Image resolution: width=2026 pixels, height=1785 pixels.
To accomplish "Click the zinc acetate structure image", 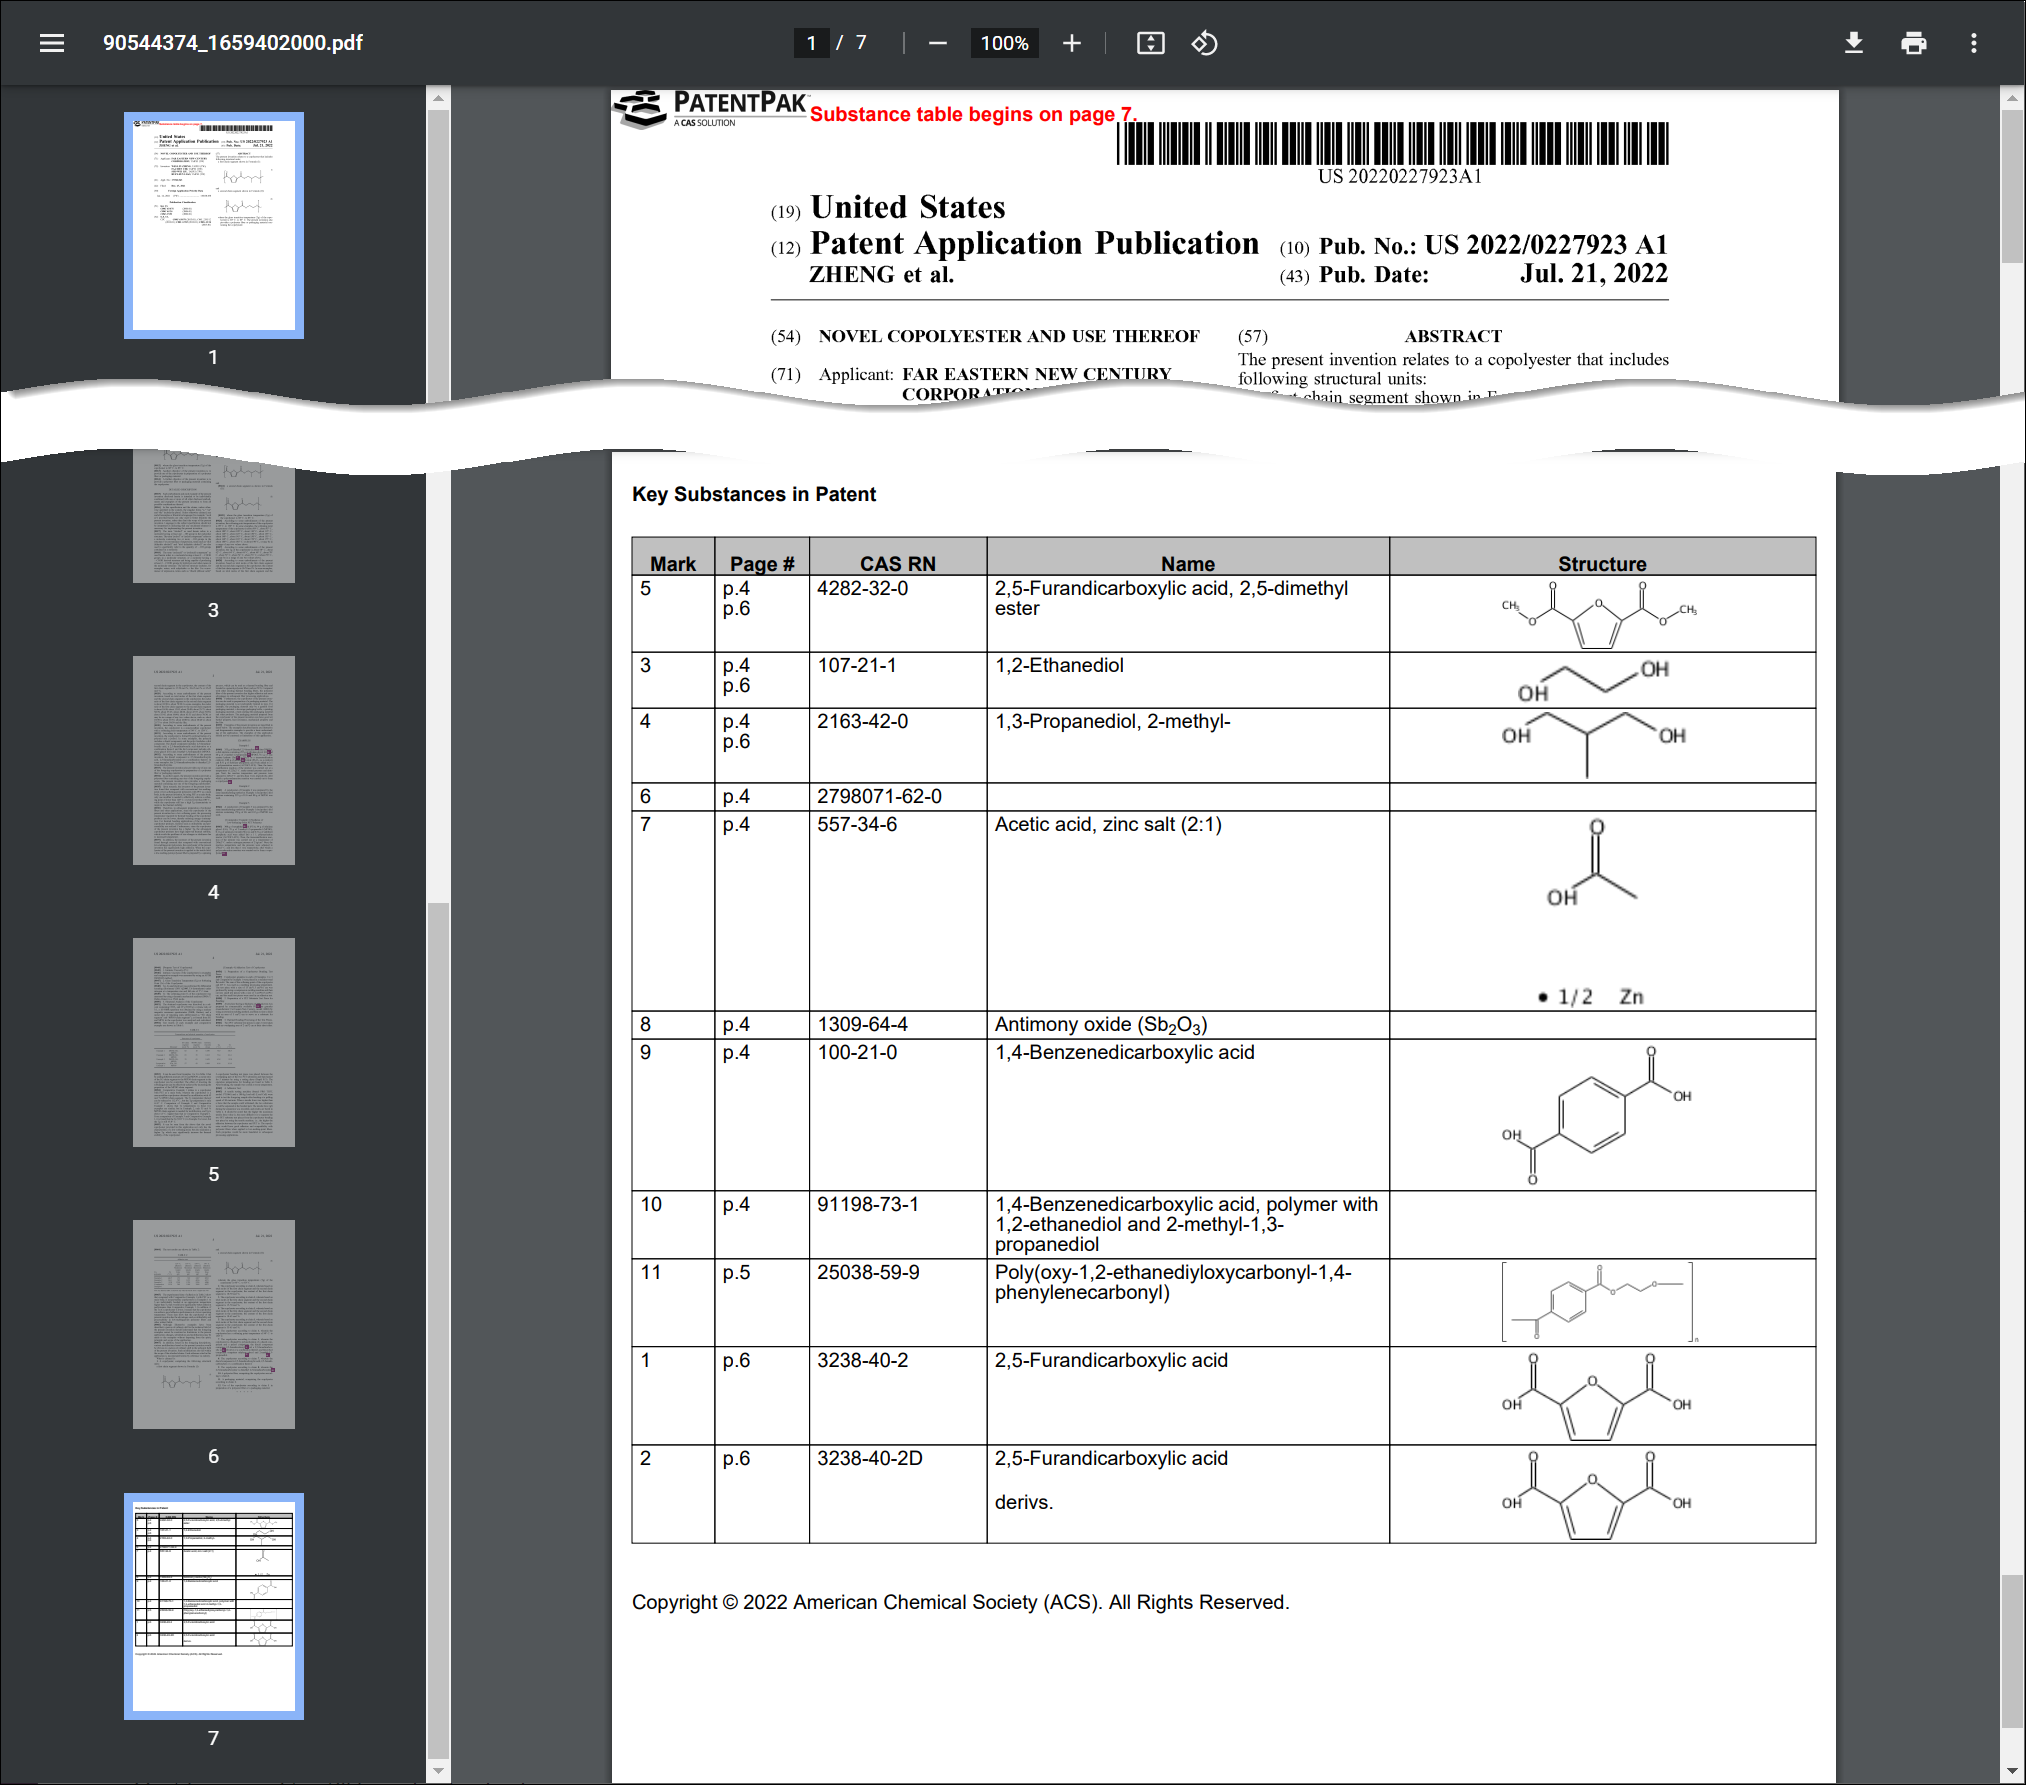I will [1593, 912].
